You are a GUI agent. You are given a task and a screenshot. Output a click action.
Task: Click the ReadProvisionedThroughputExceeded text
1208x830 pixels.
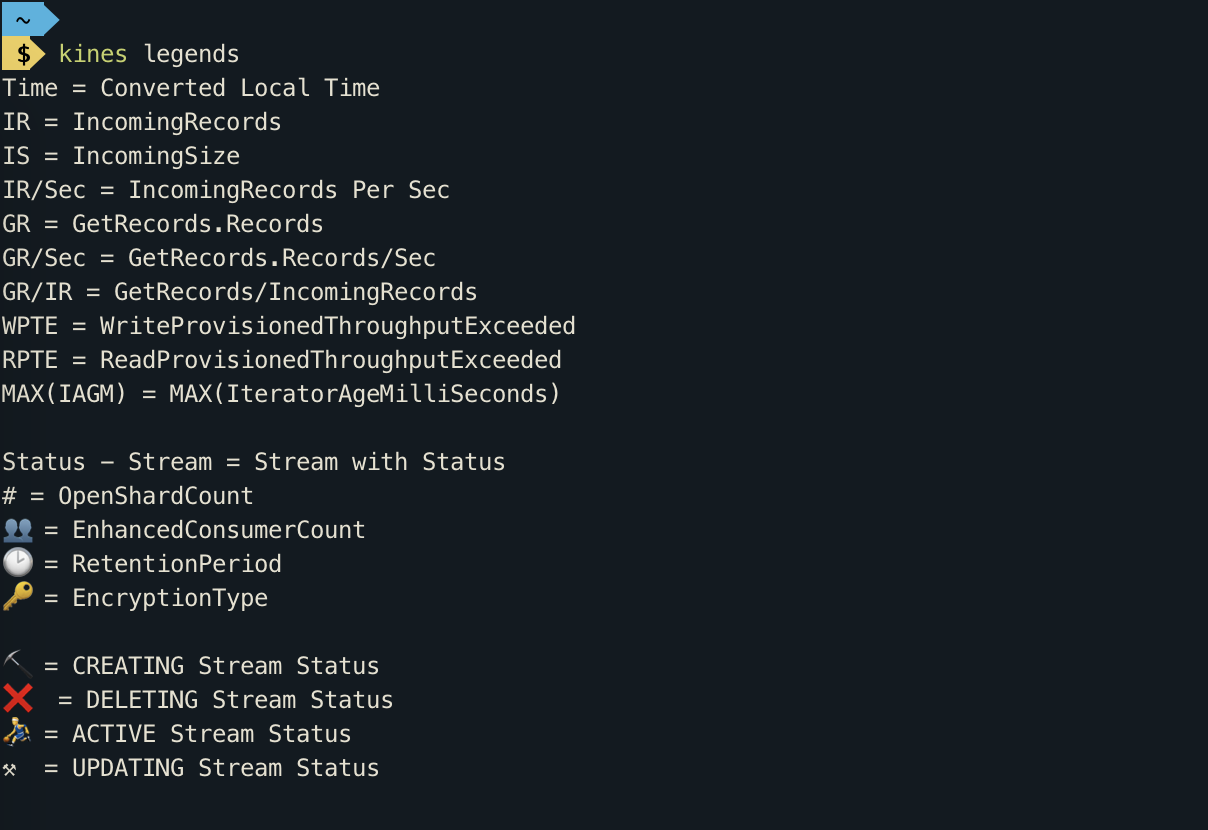point(331,360)
